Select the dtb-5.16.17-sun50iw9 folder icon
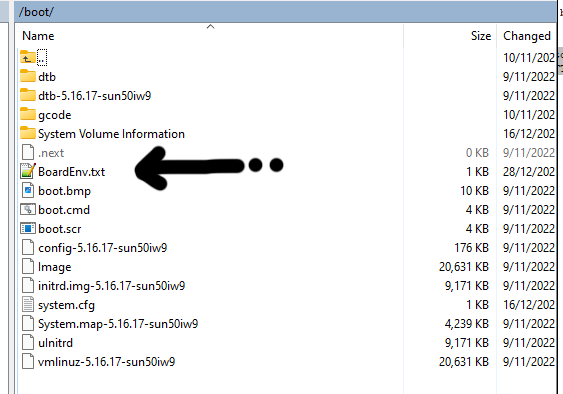The height and width of the screenshot is (394, 563). (28, 96)
